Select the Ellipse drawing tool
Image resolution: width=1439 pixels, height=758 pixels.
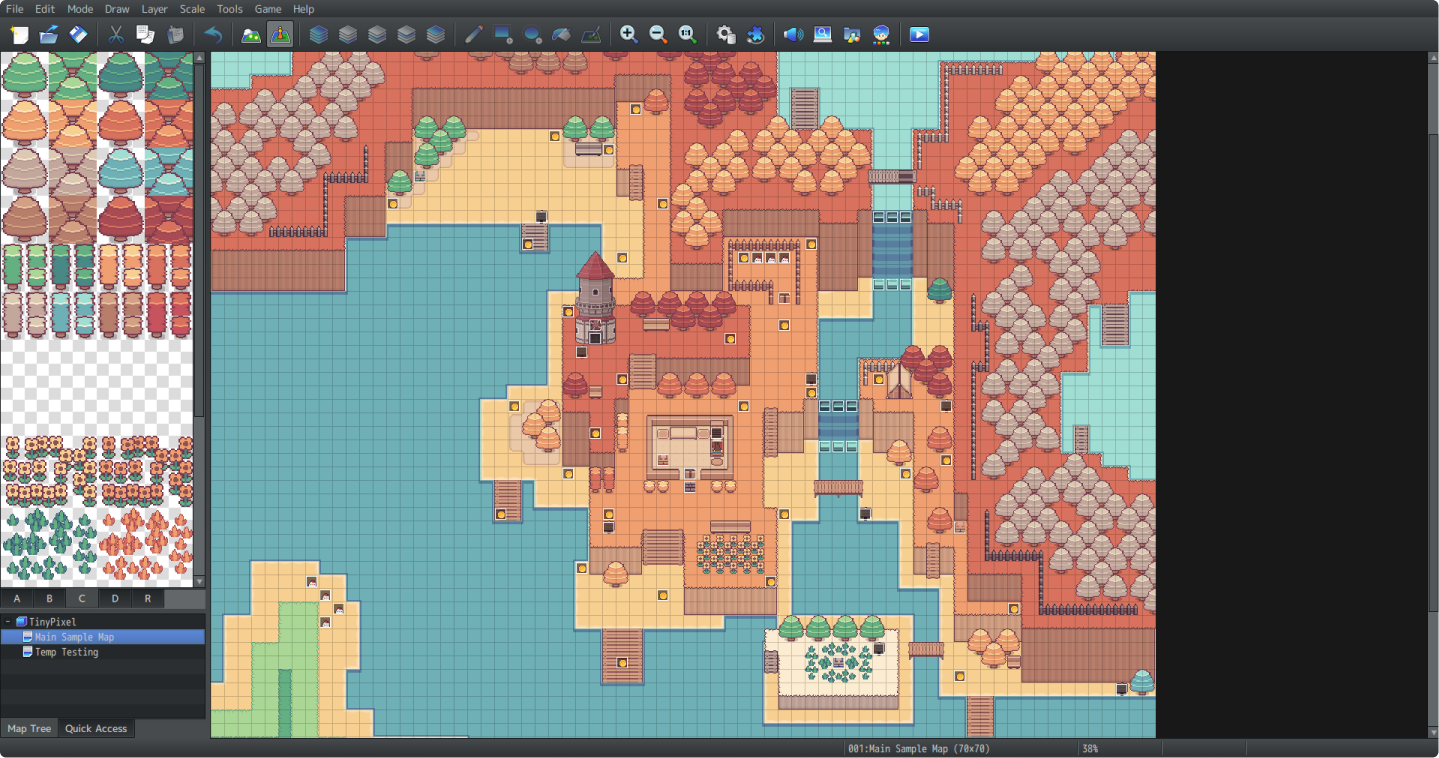533,35
